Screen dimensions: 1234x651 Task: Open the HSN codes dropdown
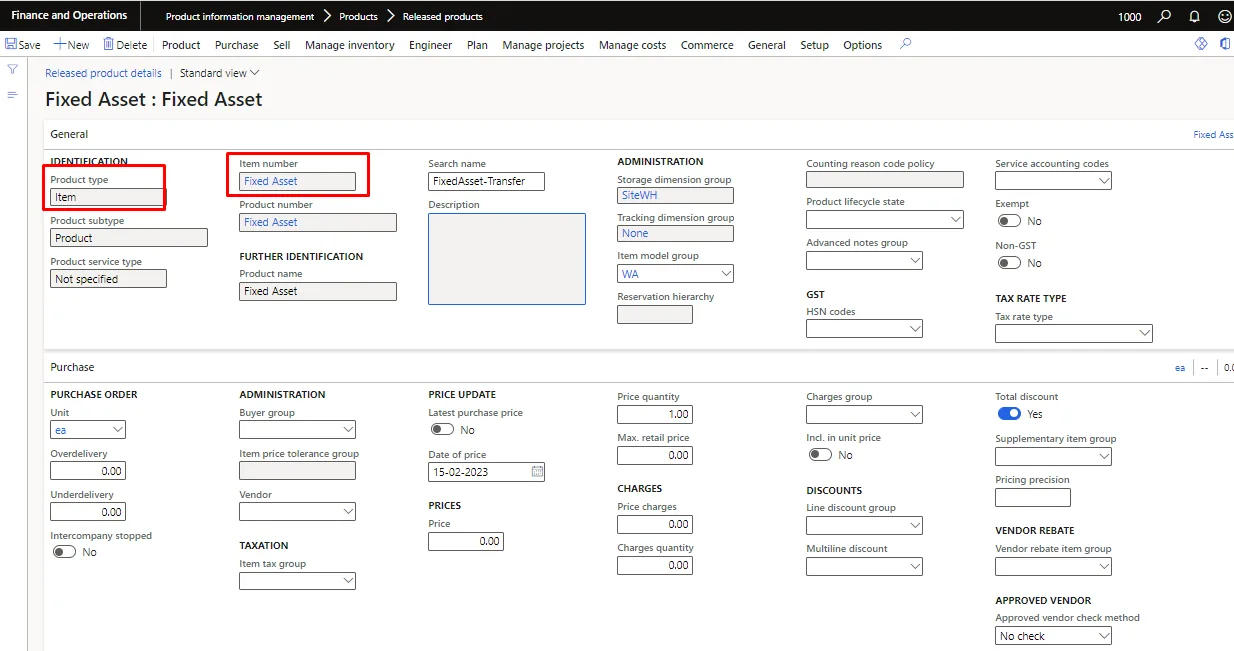[x=915, y=329]
